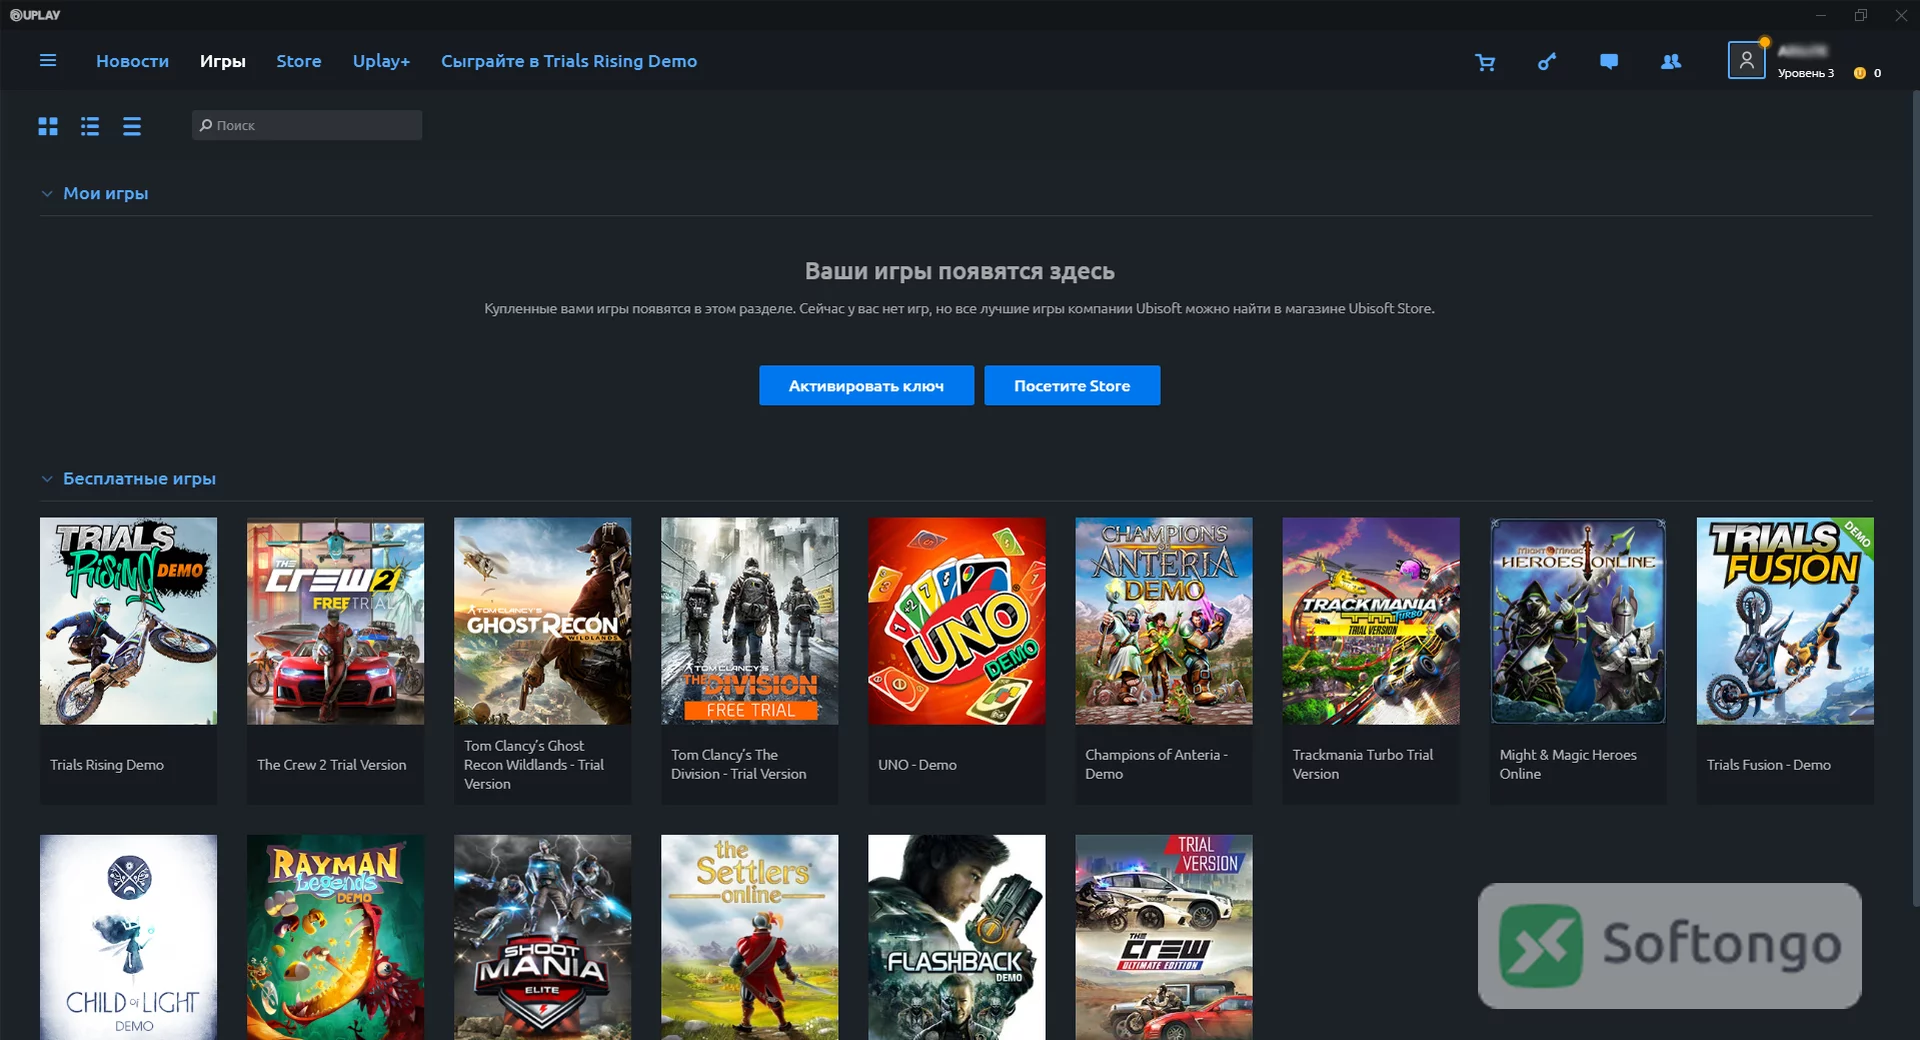
Task: Open The Crew Ultimate Edition trial cover
Action: 1163,937
